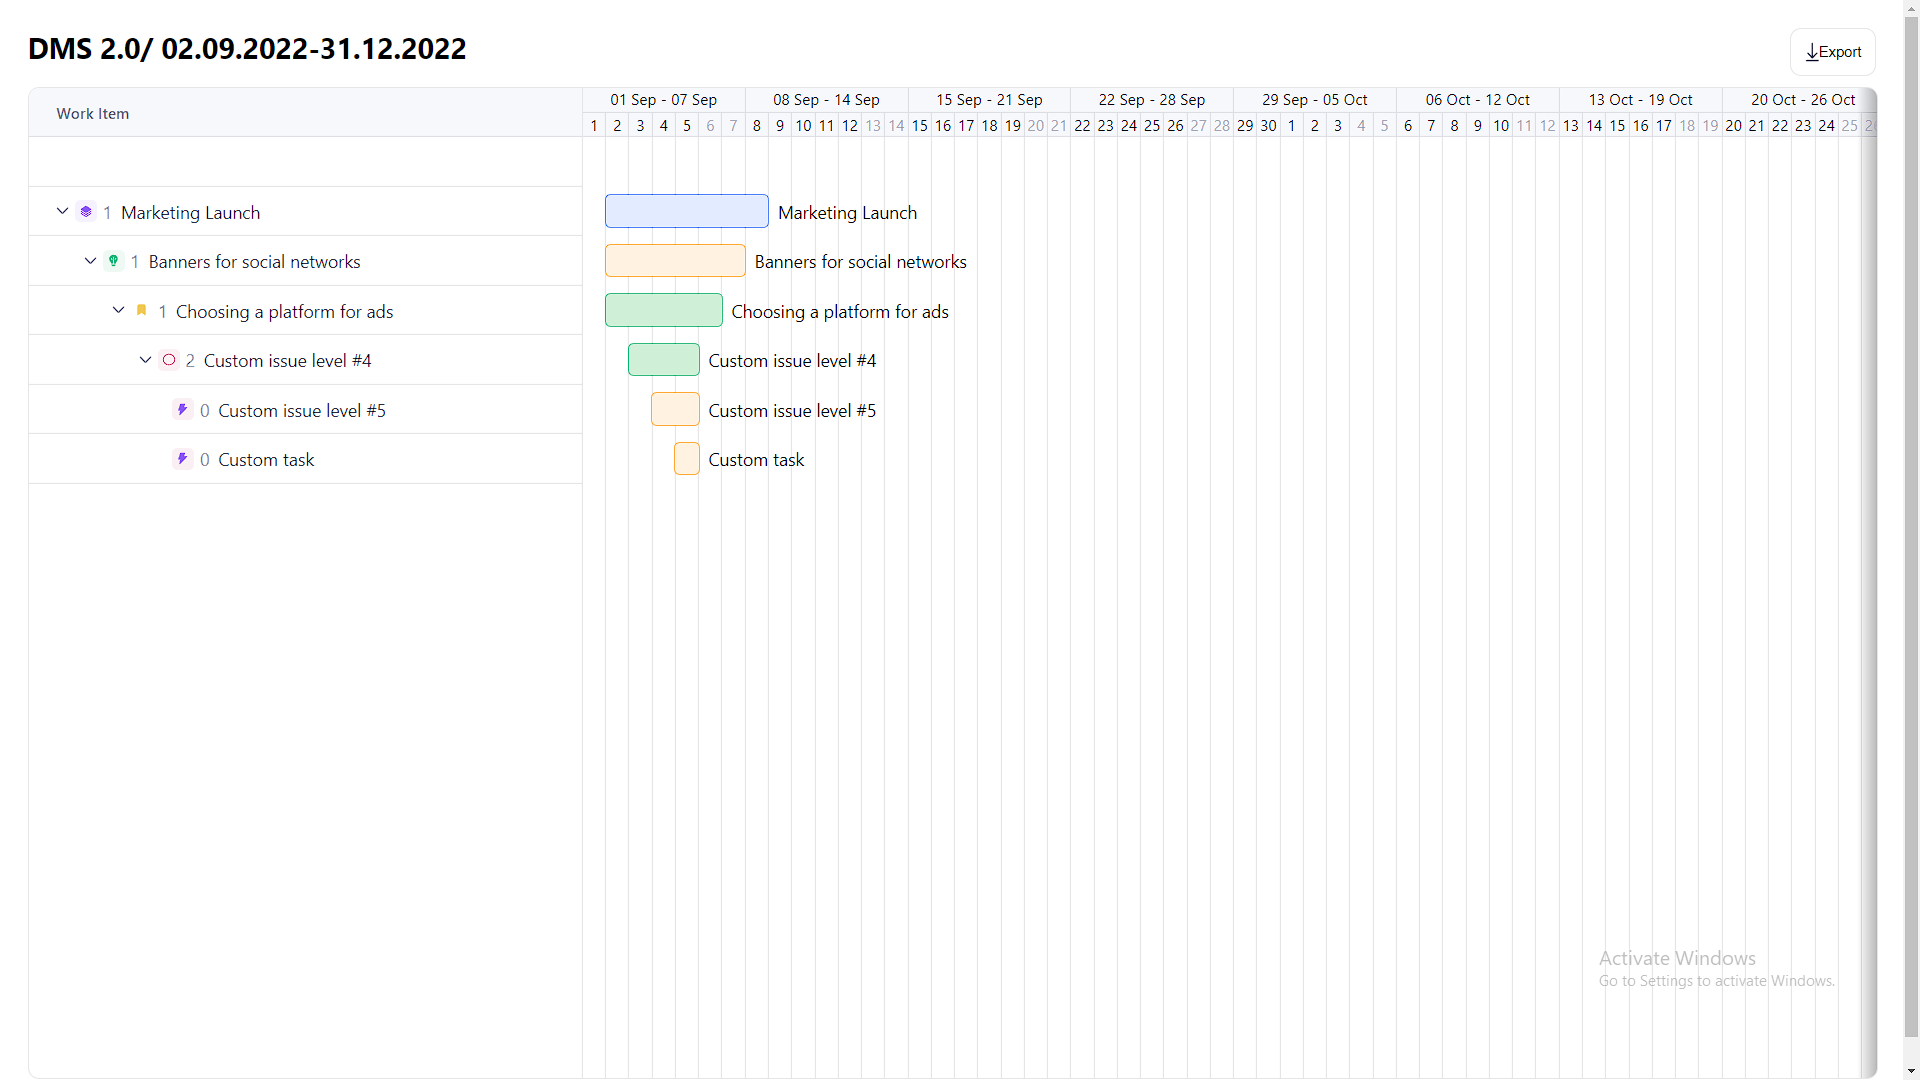The height and width of the screenshot is (1080, 1920).
Task: Click the blue Marketing Launch Gantt bar
Action: (687, 211)
